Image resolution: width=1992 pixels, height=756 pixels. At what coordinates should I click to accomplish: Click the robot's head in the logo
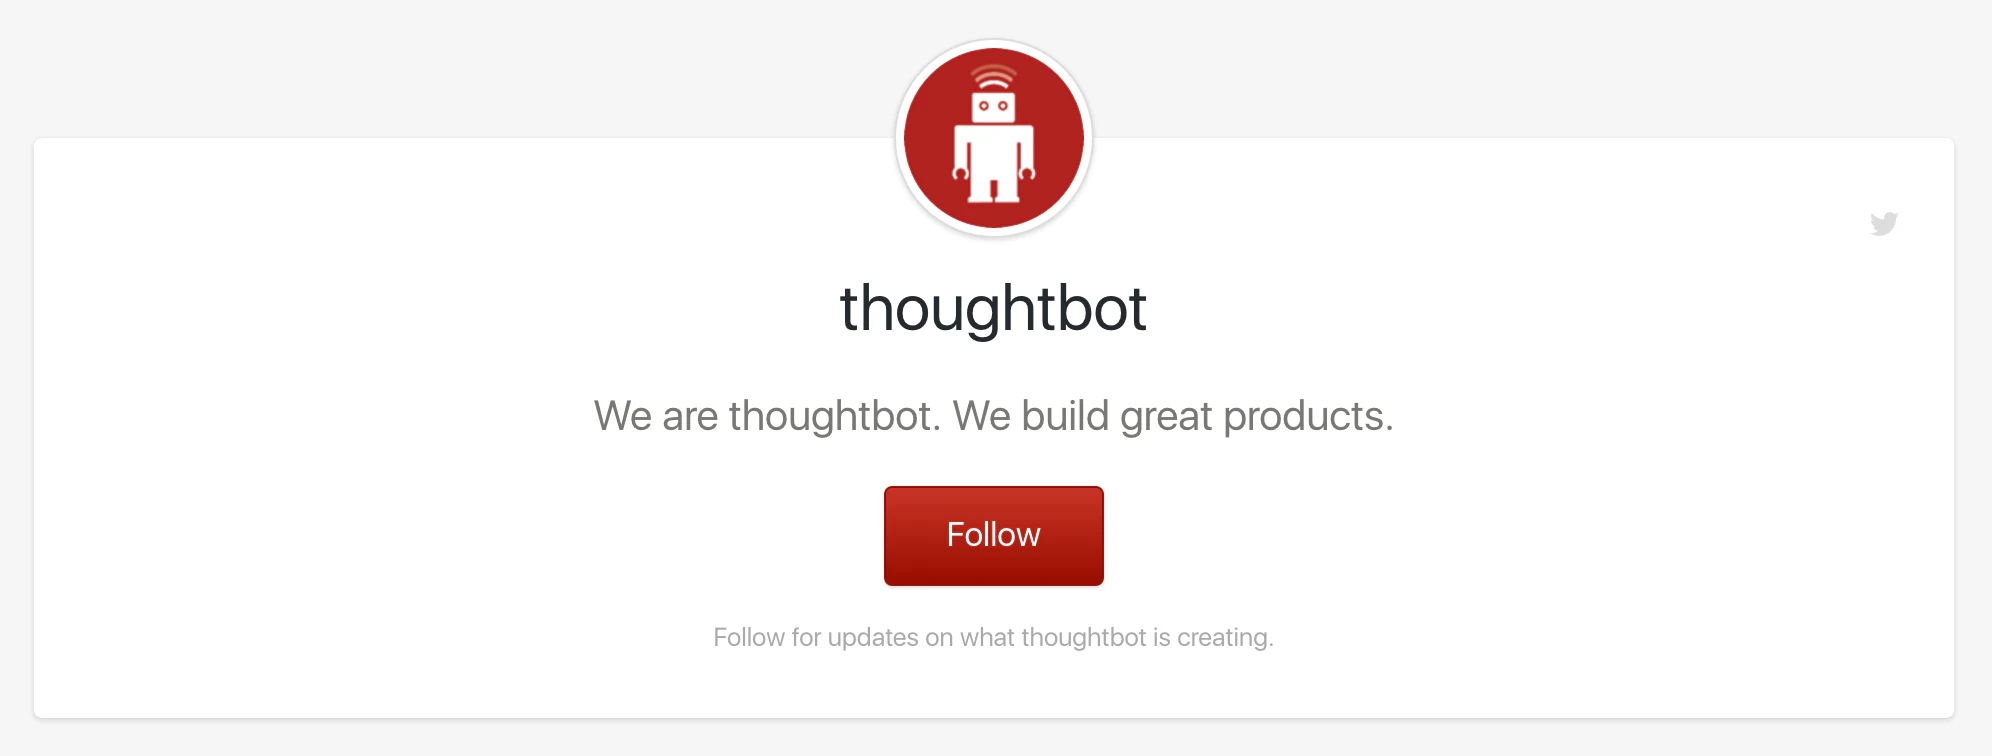pos(994,107)
